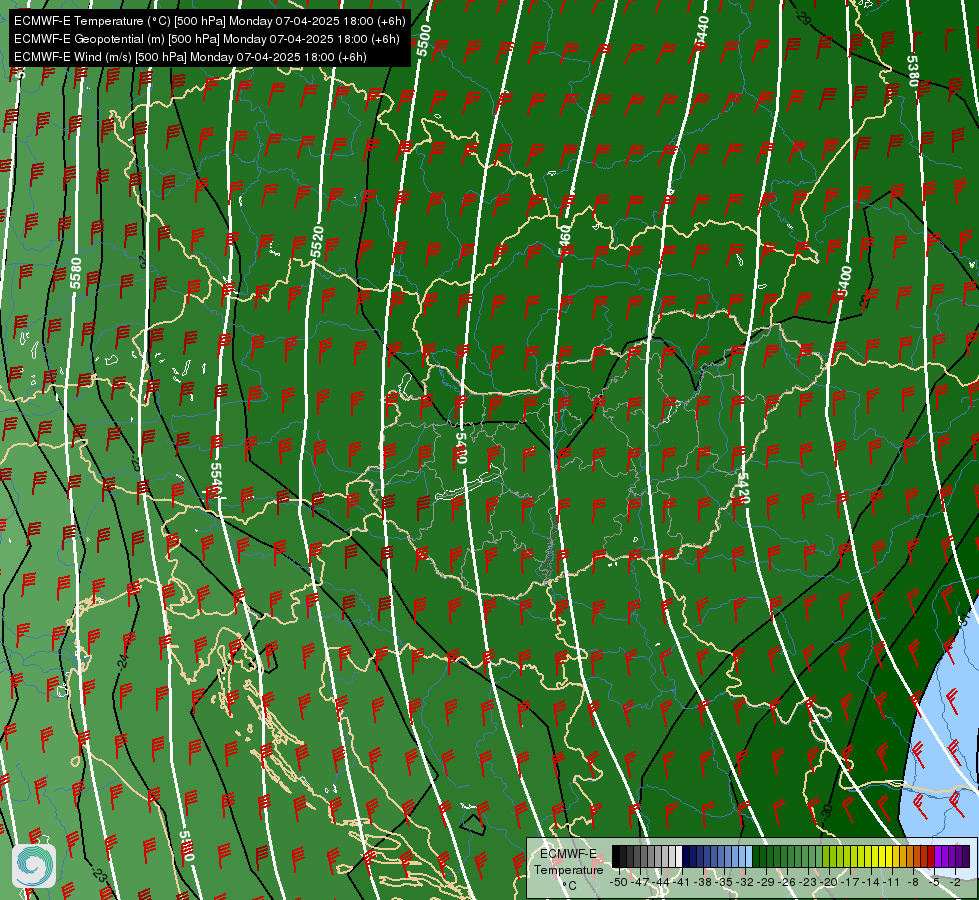Viewport: 979px width, 900px height.
Task: Pick the dark purple swatch above -2
Action: tap(966, 857)
